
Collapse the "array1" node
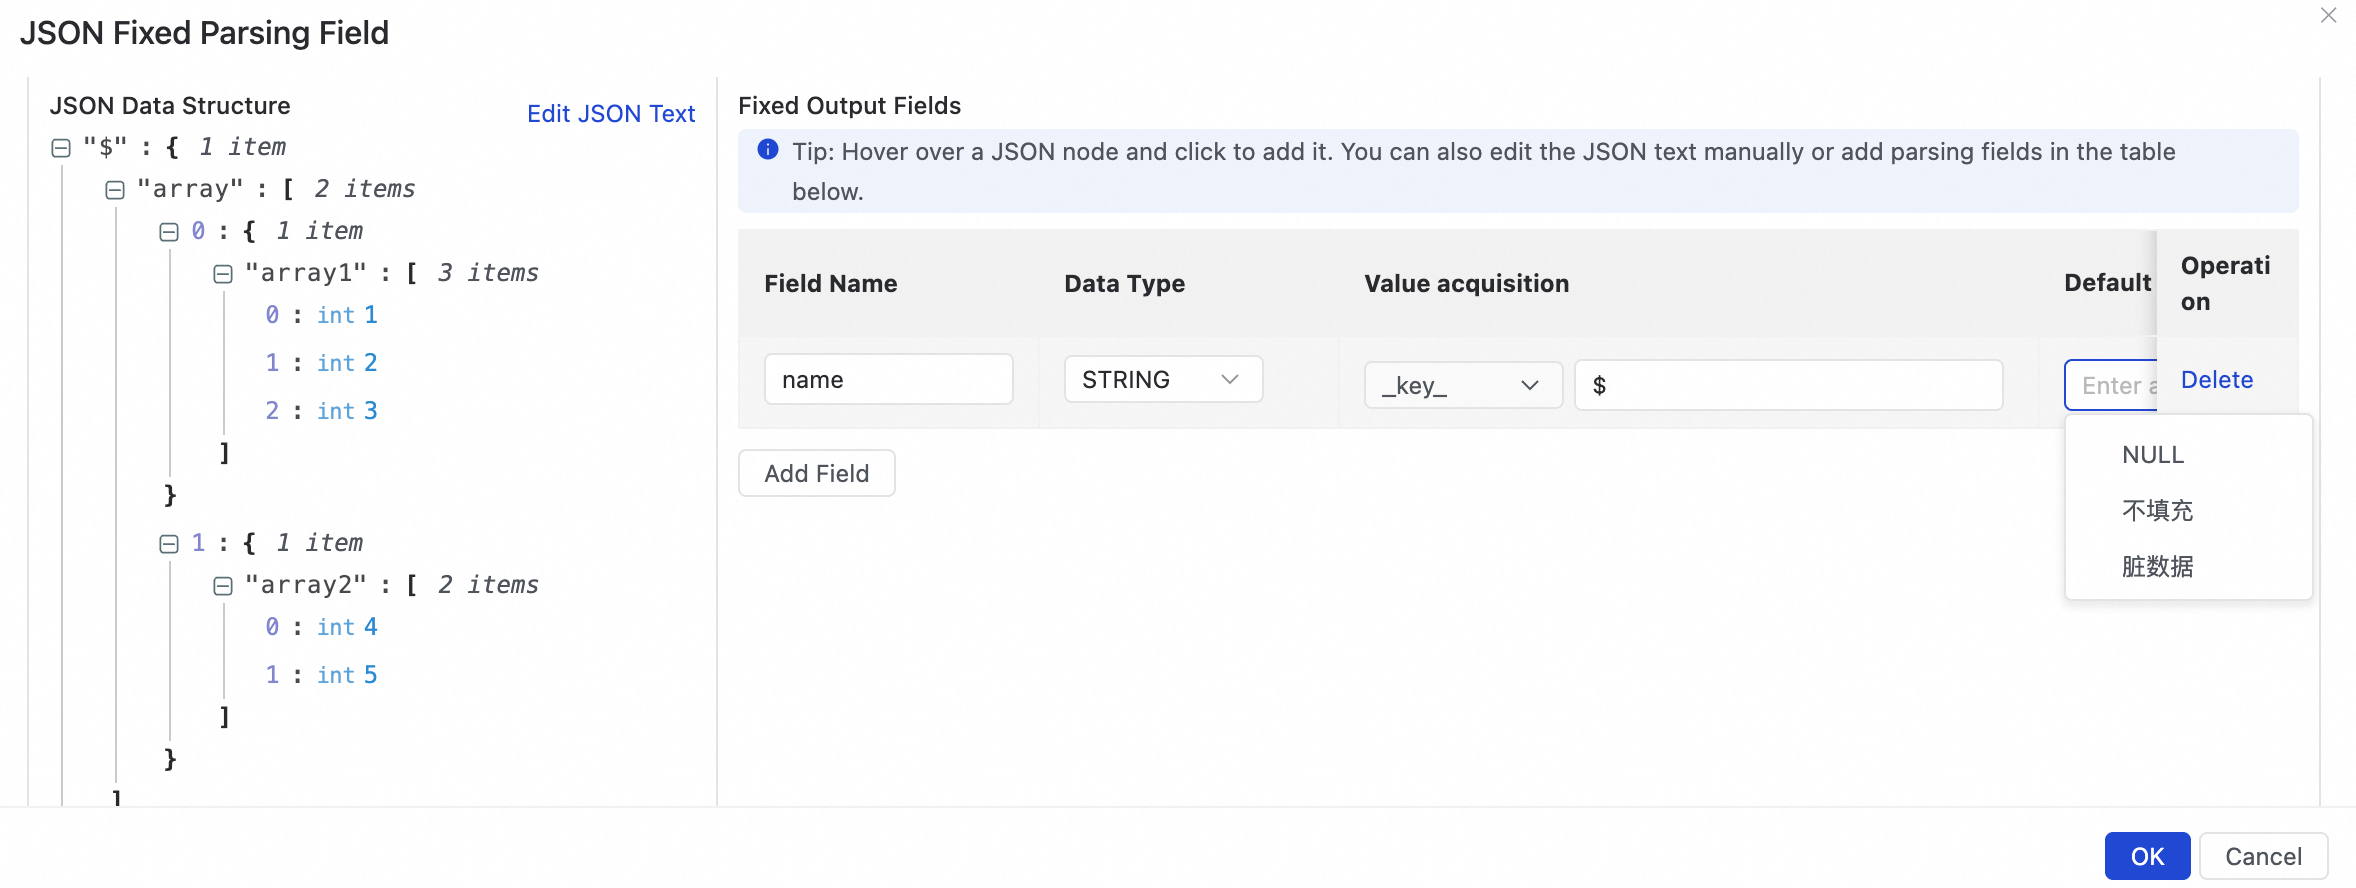tap(223, 274)
